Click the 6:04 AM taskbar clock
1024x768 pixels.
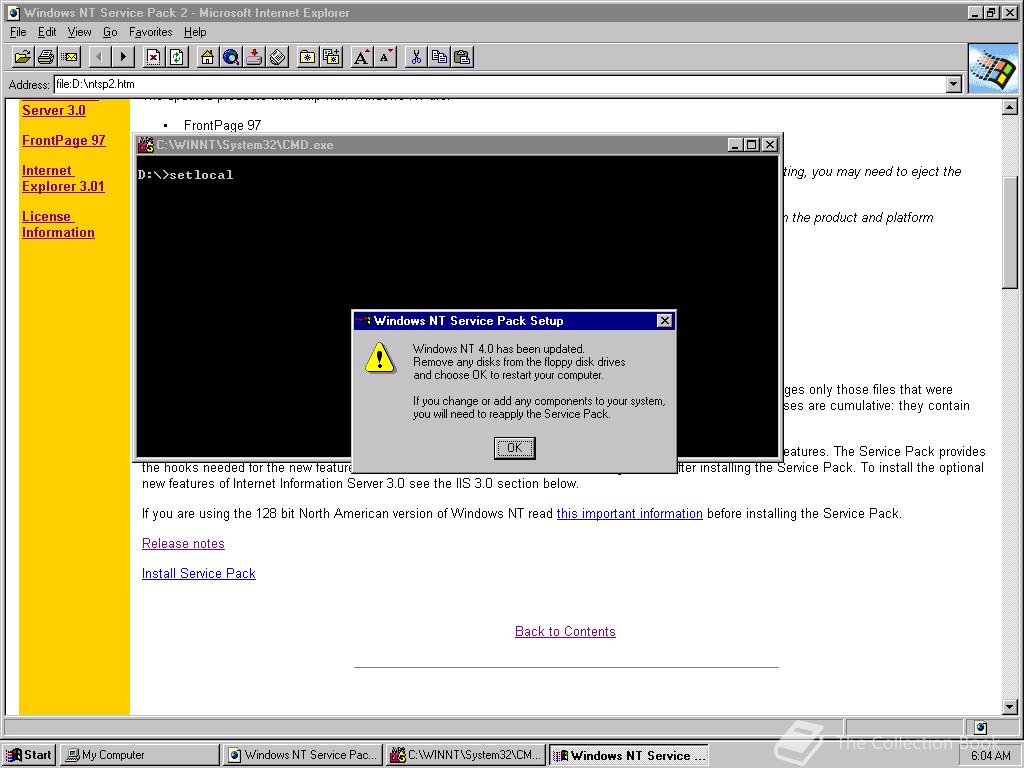coord(991,756)
